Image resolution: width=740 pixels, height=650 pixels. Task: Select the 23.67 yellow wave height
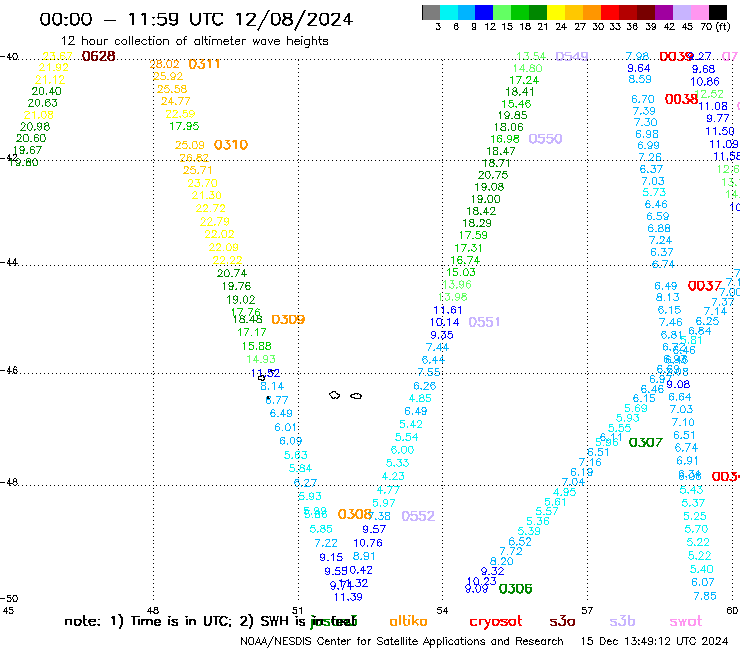coord(57,56)
